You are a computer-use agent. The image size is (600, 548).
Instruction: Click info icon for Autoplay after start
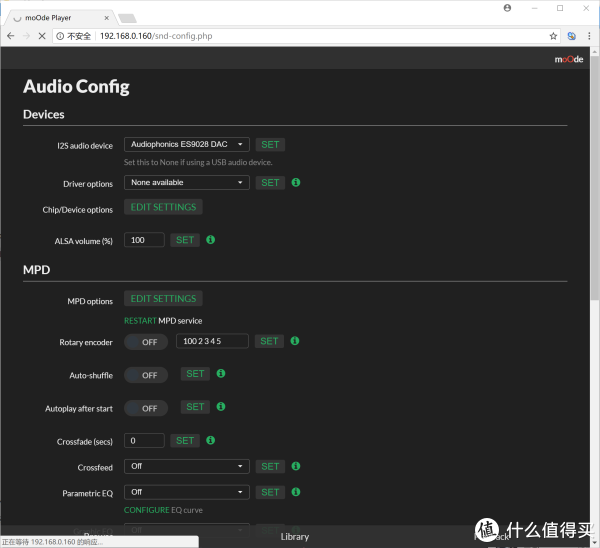click(221, 407)
